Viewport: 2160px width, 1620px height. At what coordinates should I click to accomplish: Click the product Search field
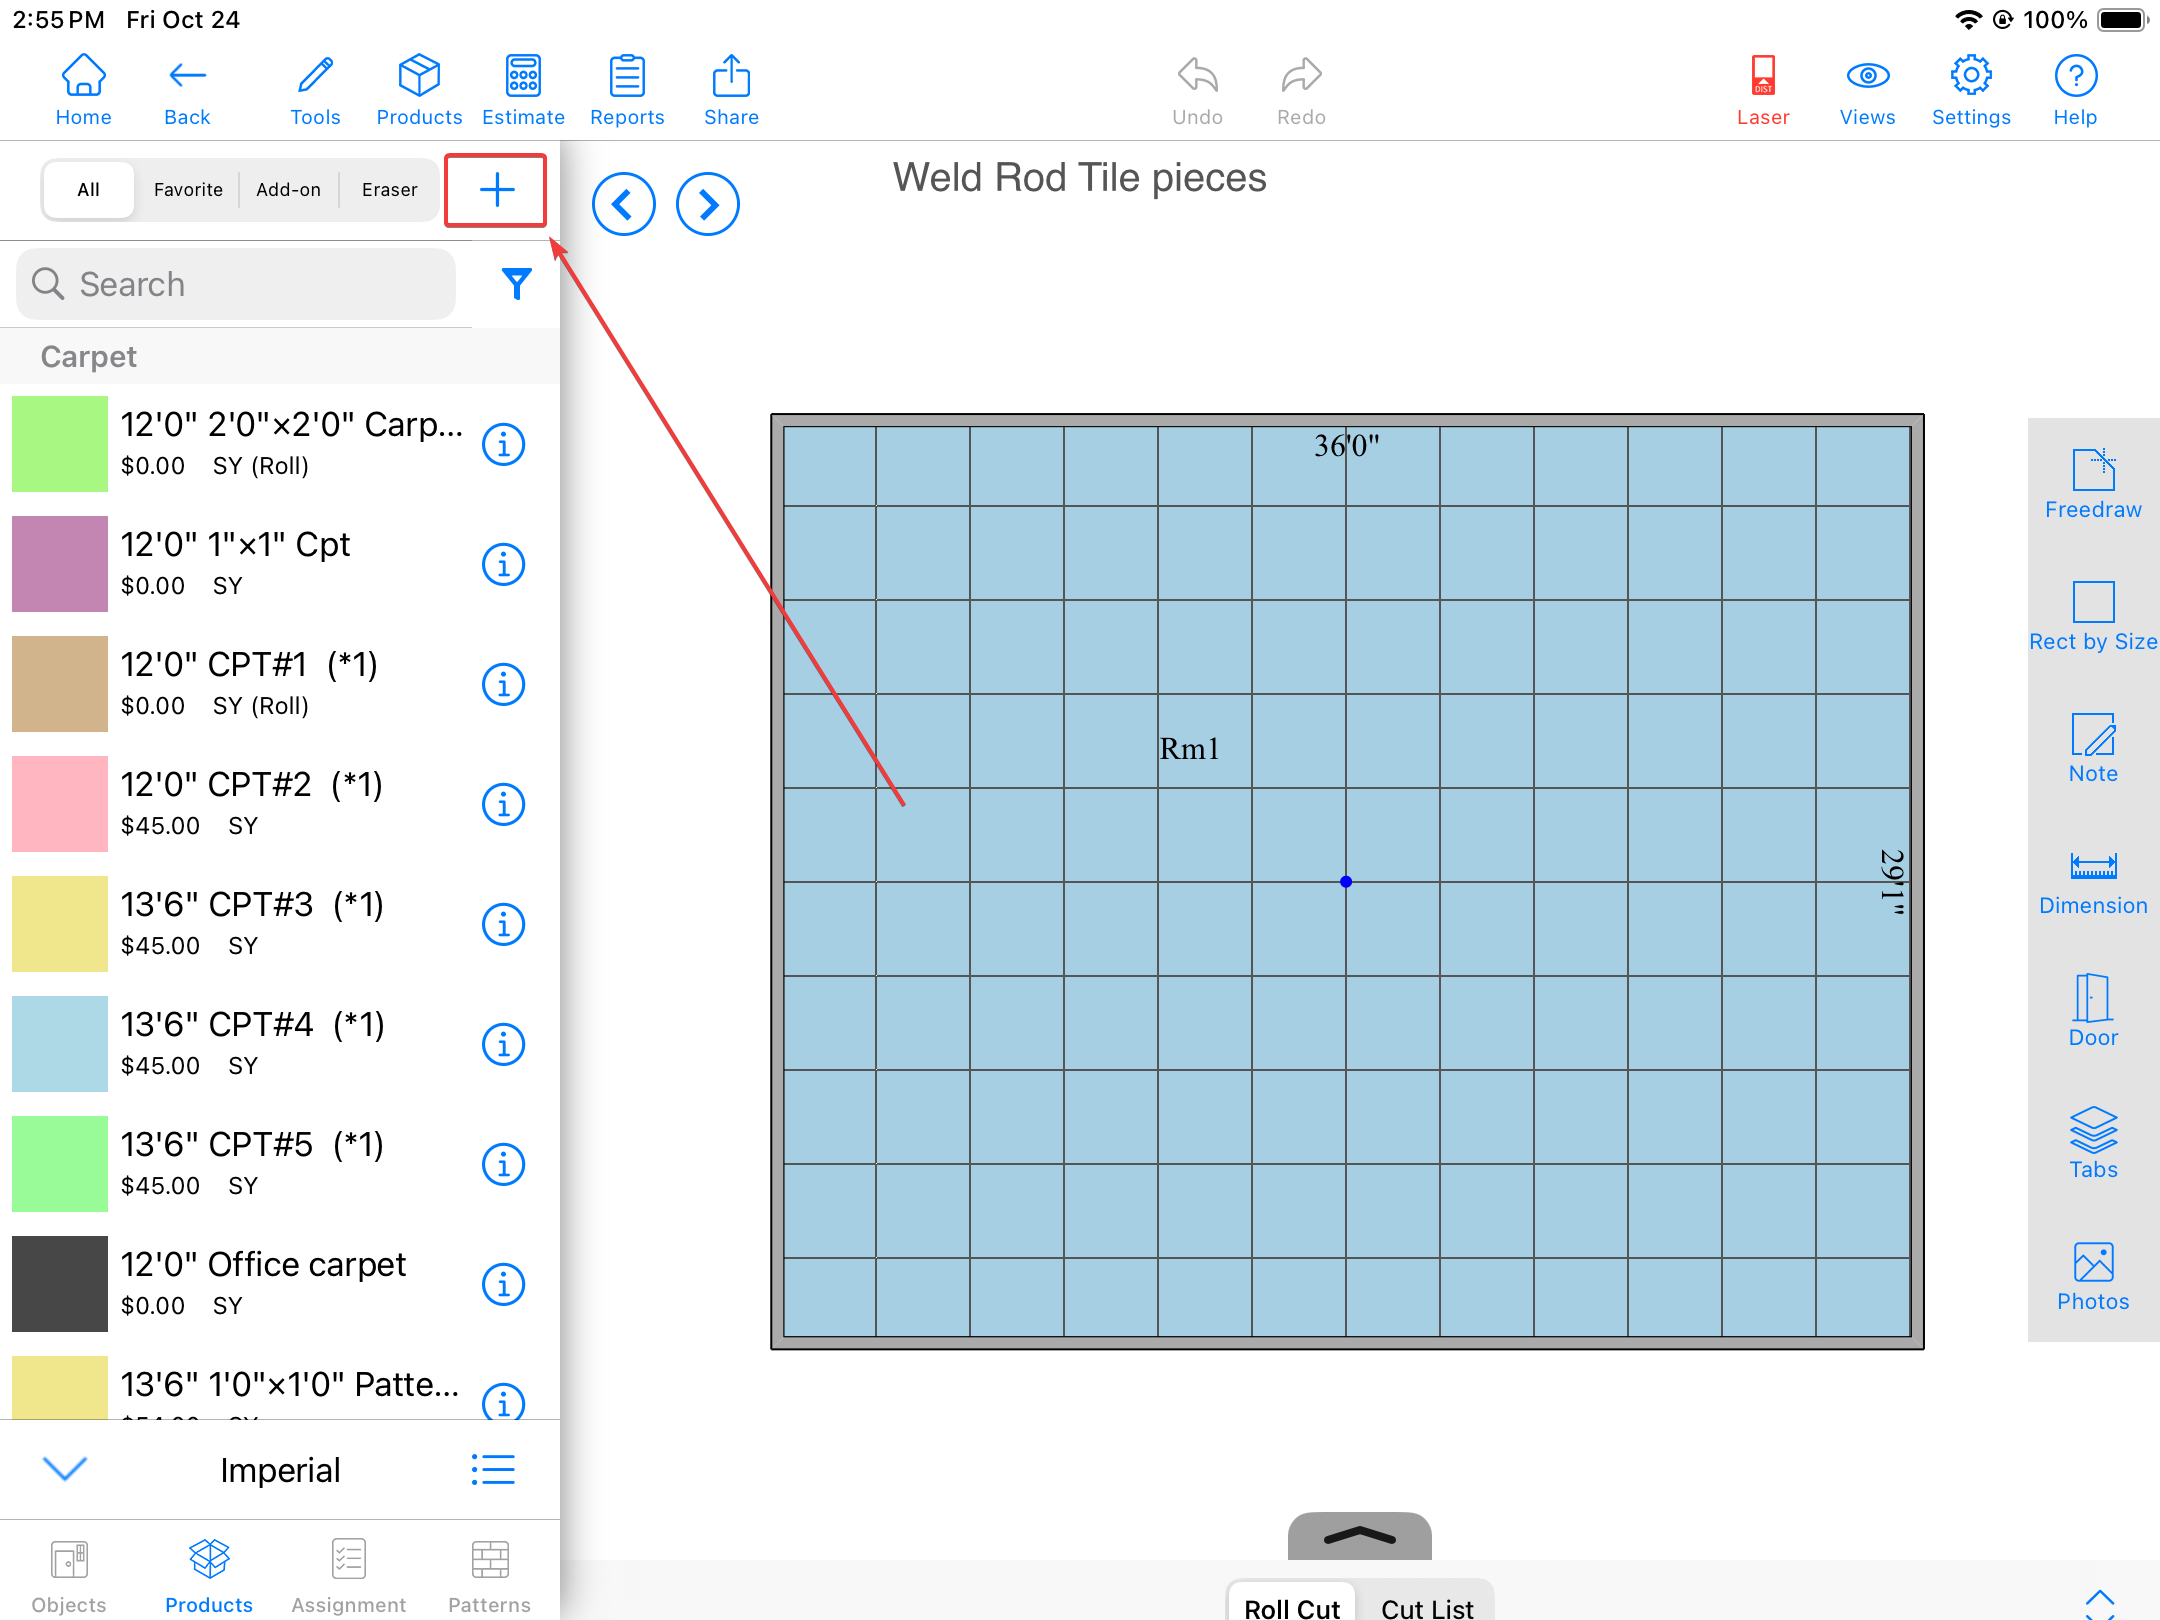[x=237, y=284]
